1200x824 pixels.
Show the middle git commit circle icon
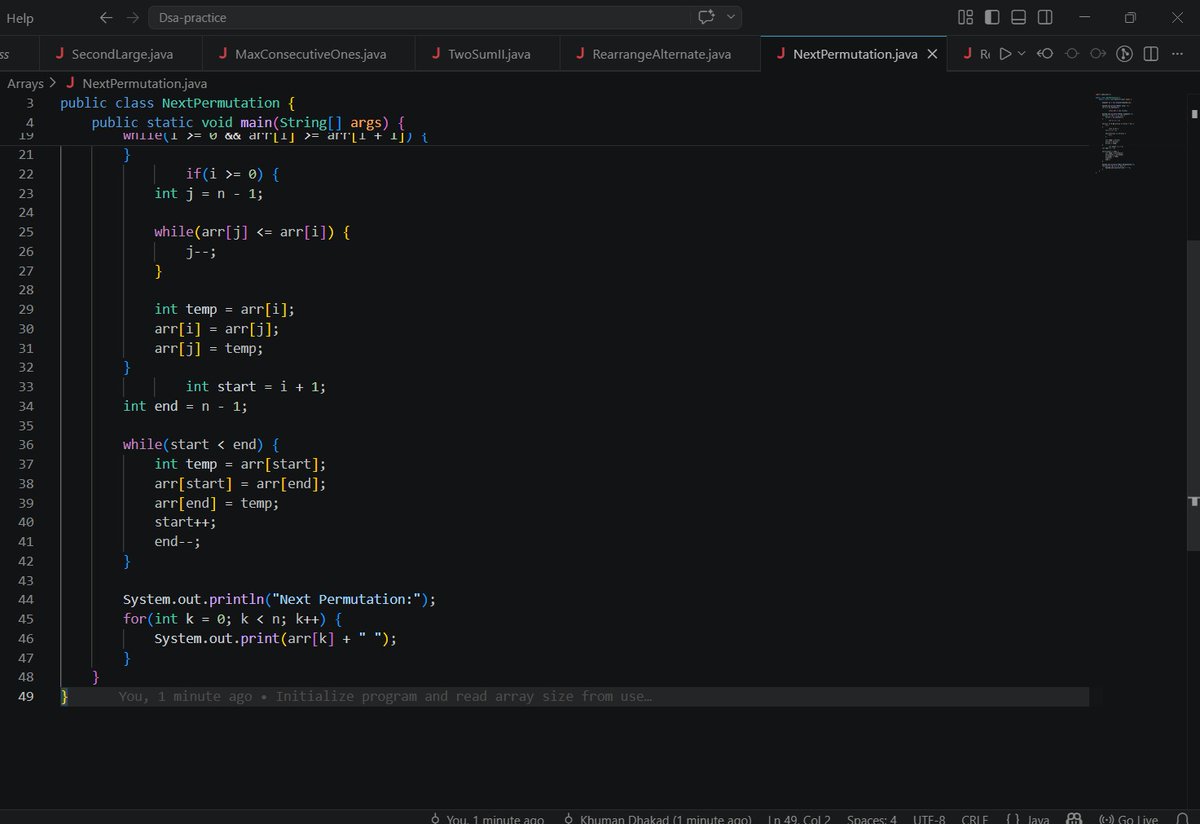1071,54
